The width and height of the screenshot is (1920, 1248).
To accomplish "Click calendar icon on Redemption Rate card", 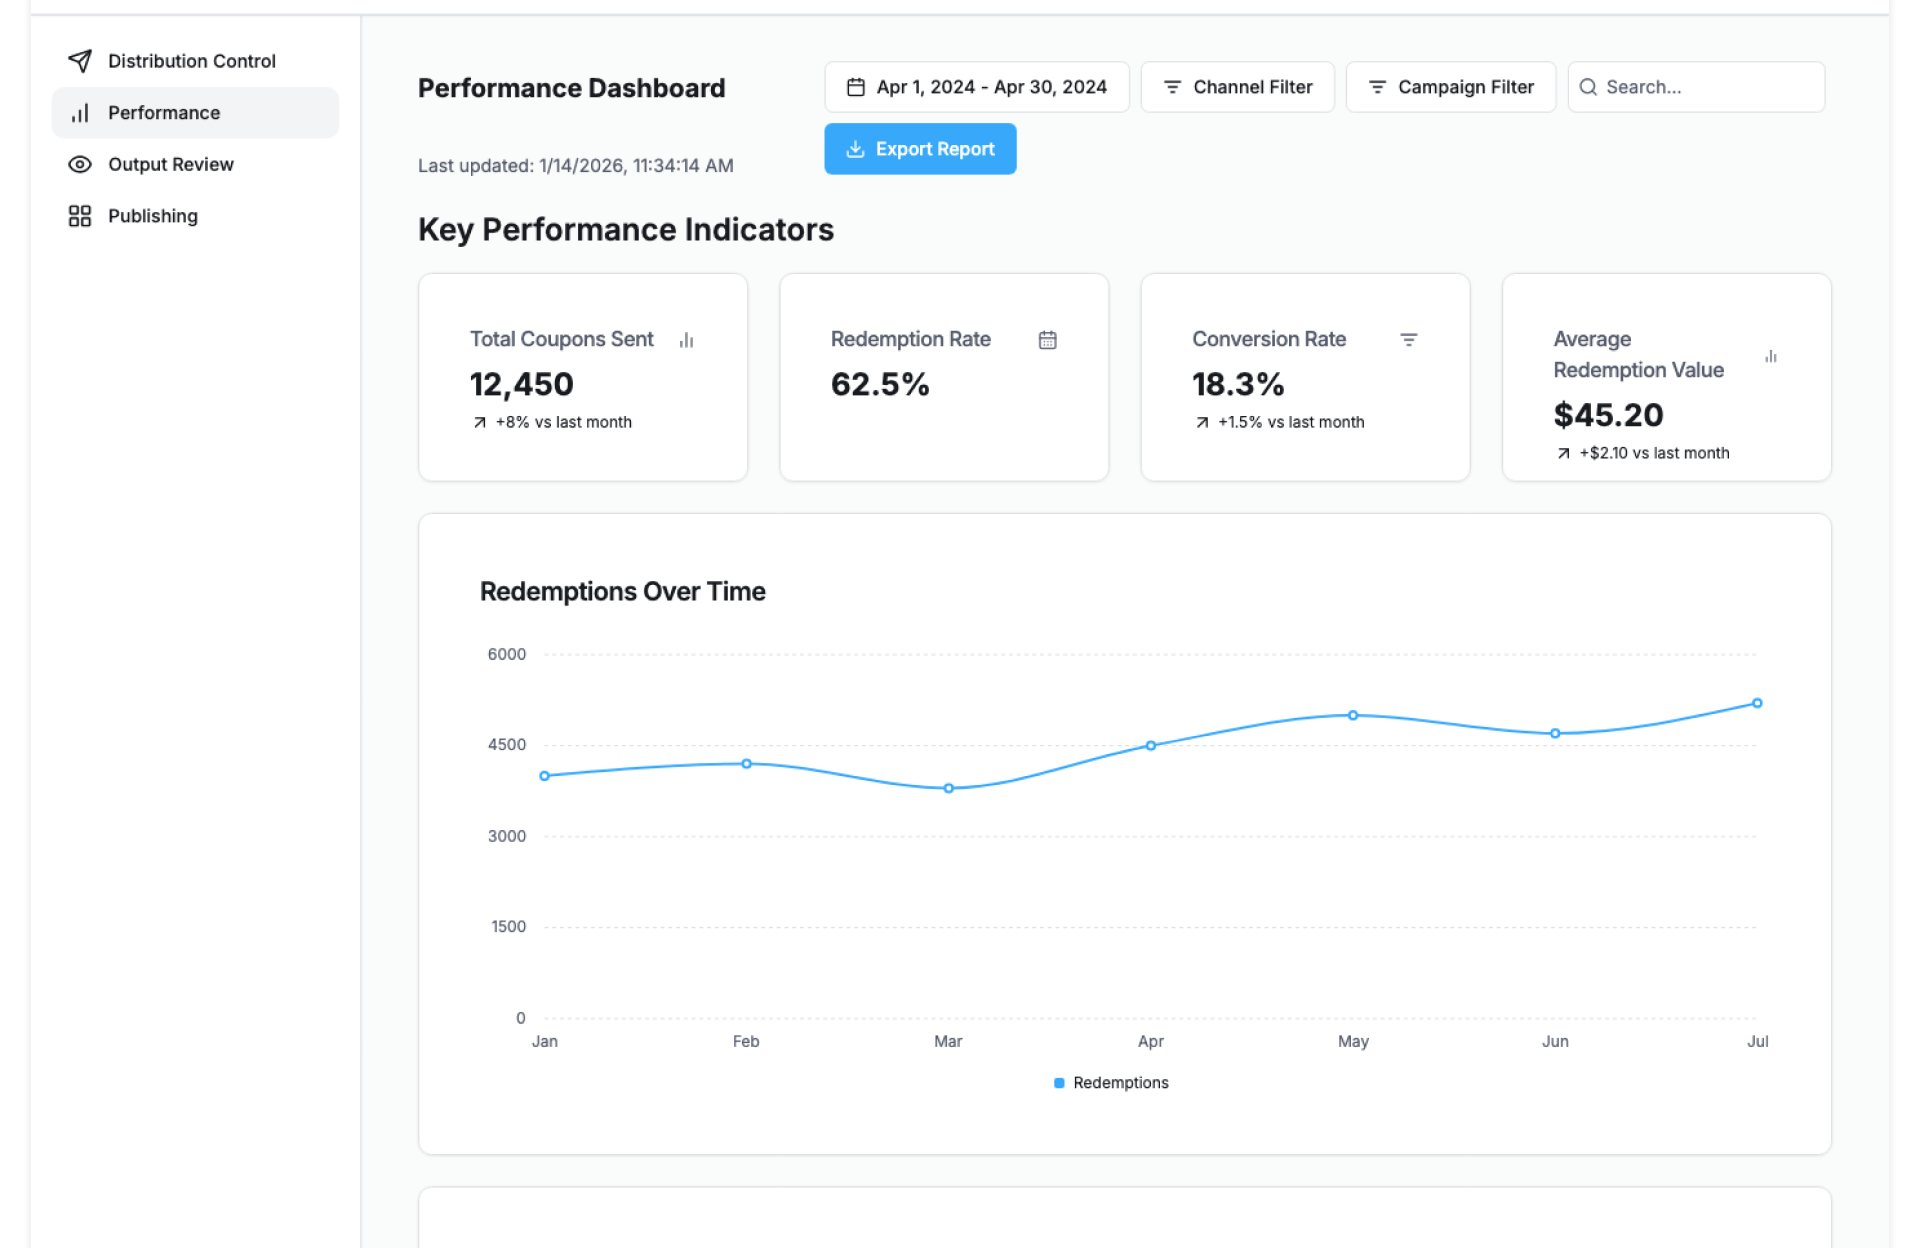I will (x=1047, y=340).
